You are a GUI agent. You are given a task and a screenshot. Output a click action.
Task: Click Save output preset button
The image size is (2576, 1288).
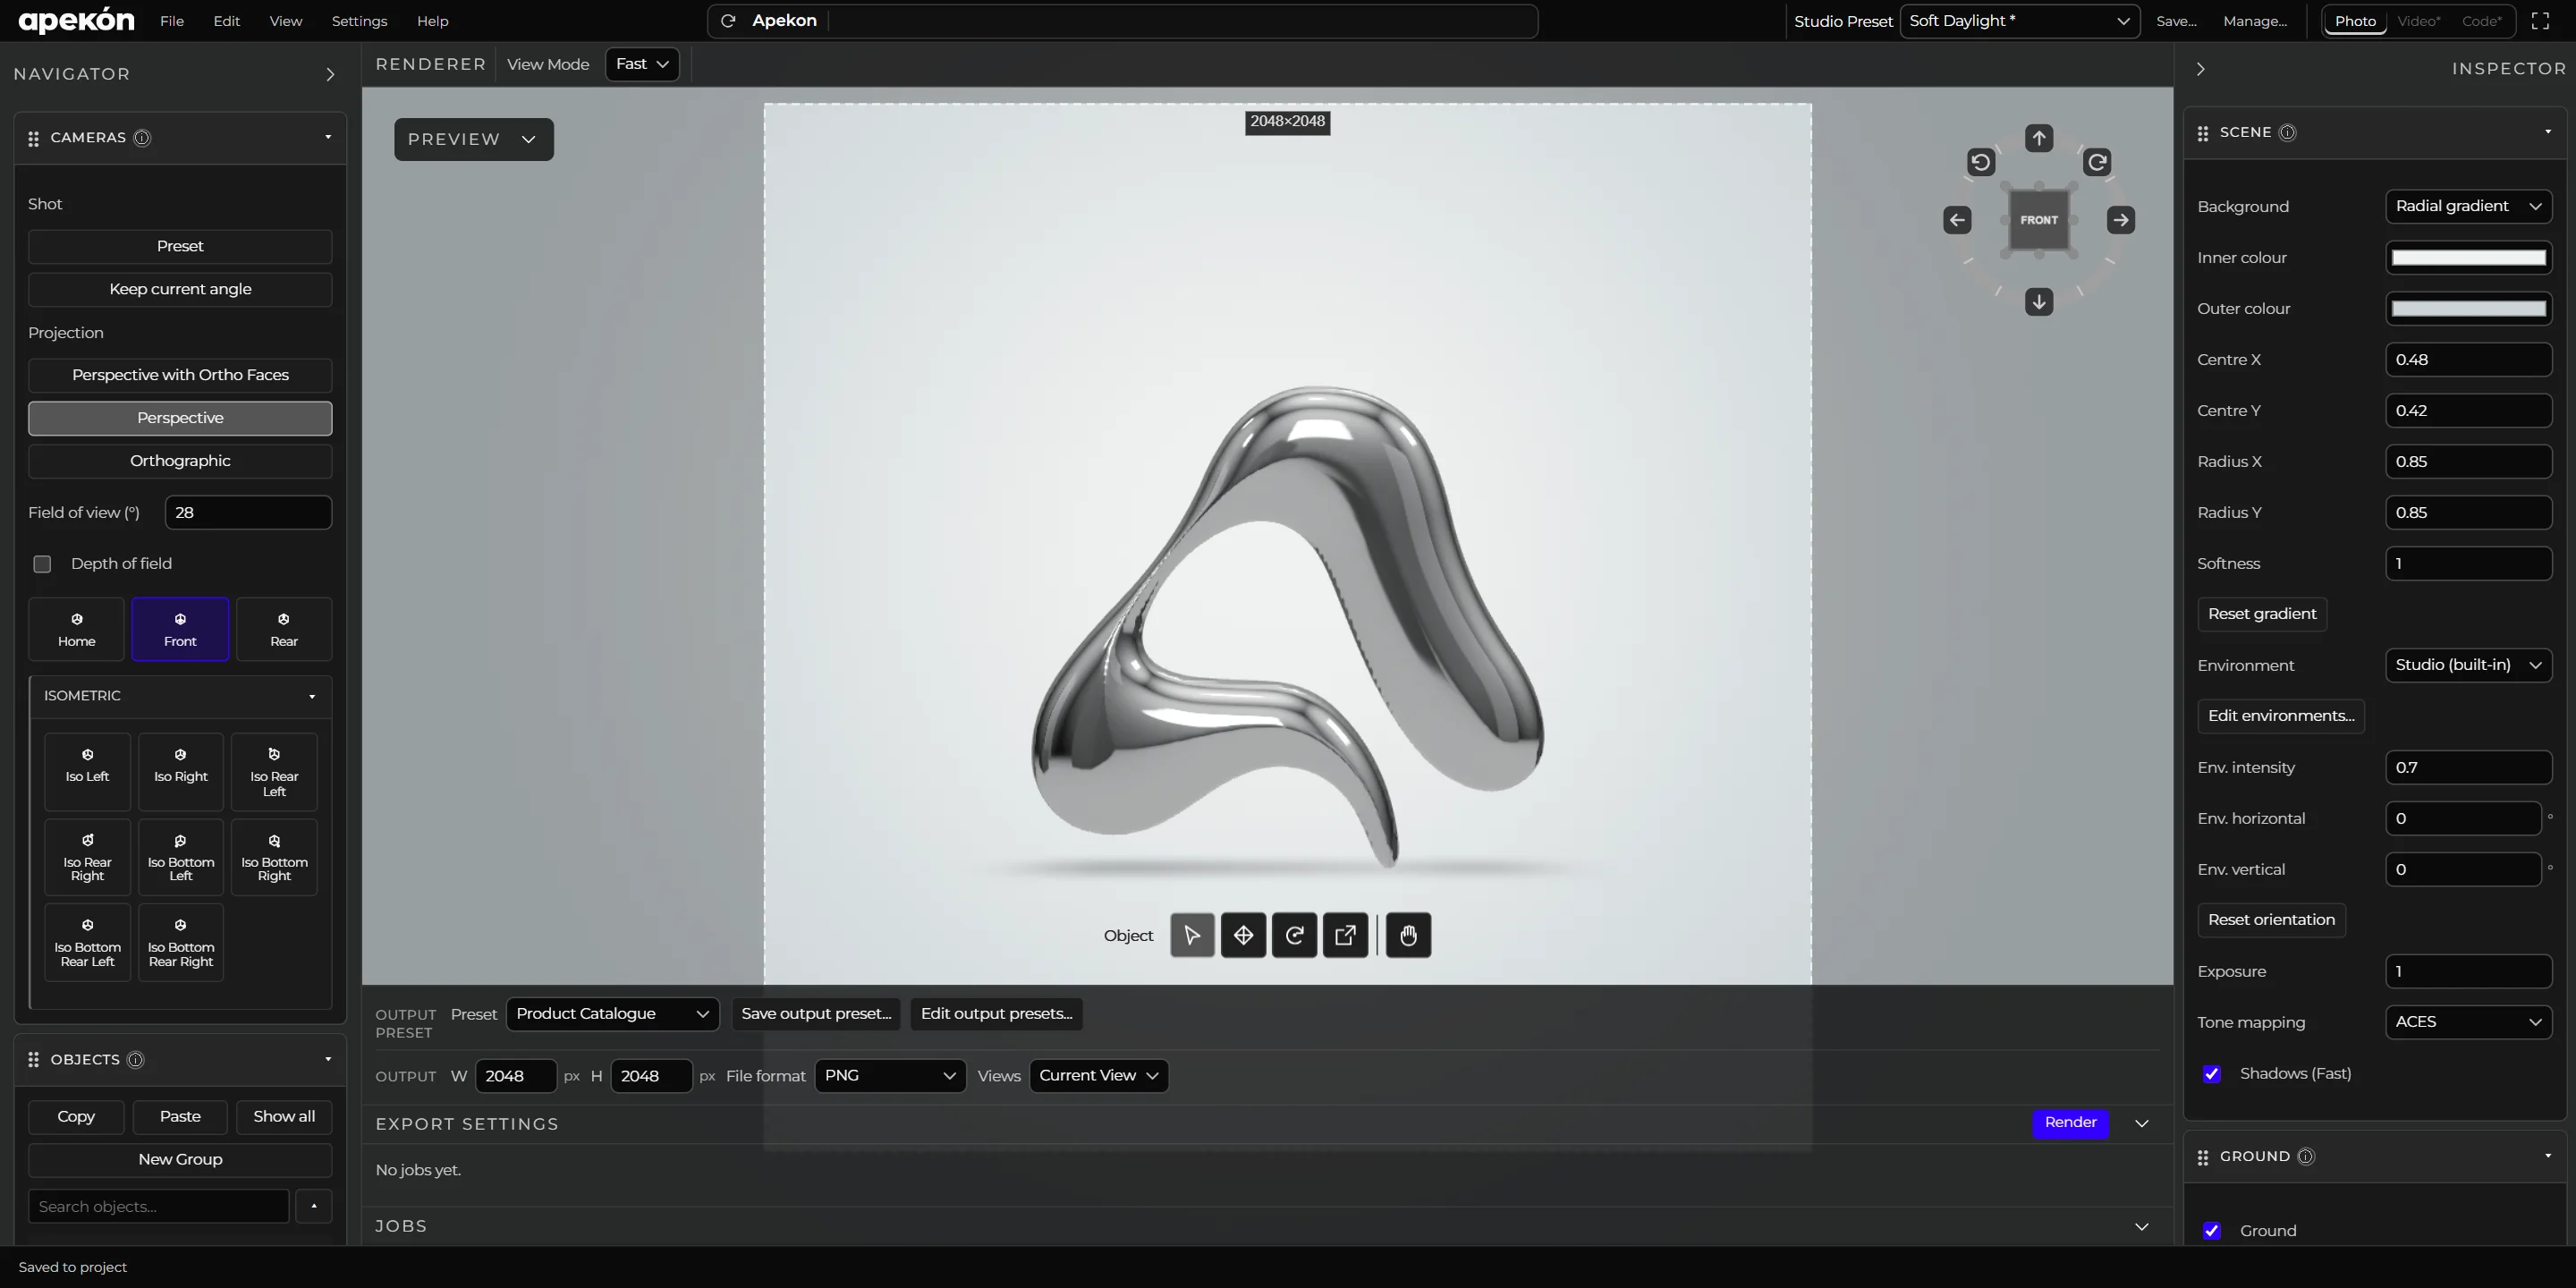point(816,1014)
